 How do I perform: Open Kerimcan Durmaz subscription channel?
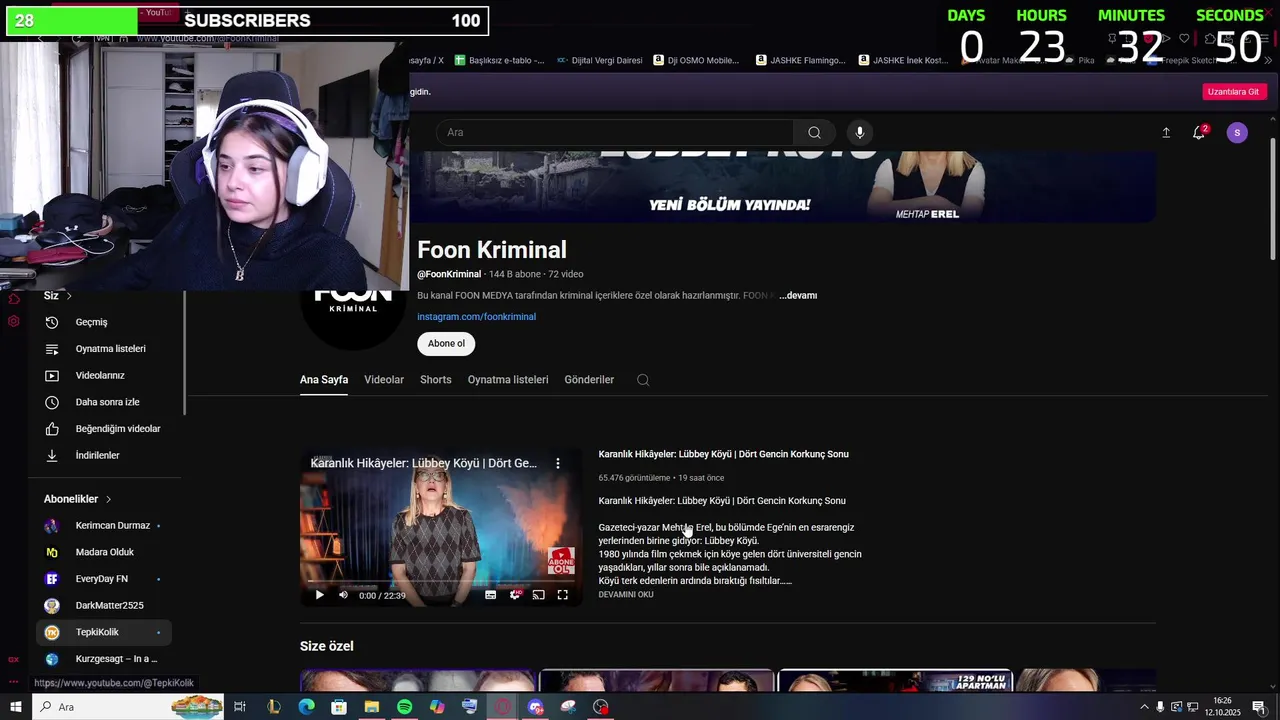pos(104,525)
